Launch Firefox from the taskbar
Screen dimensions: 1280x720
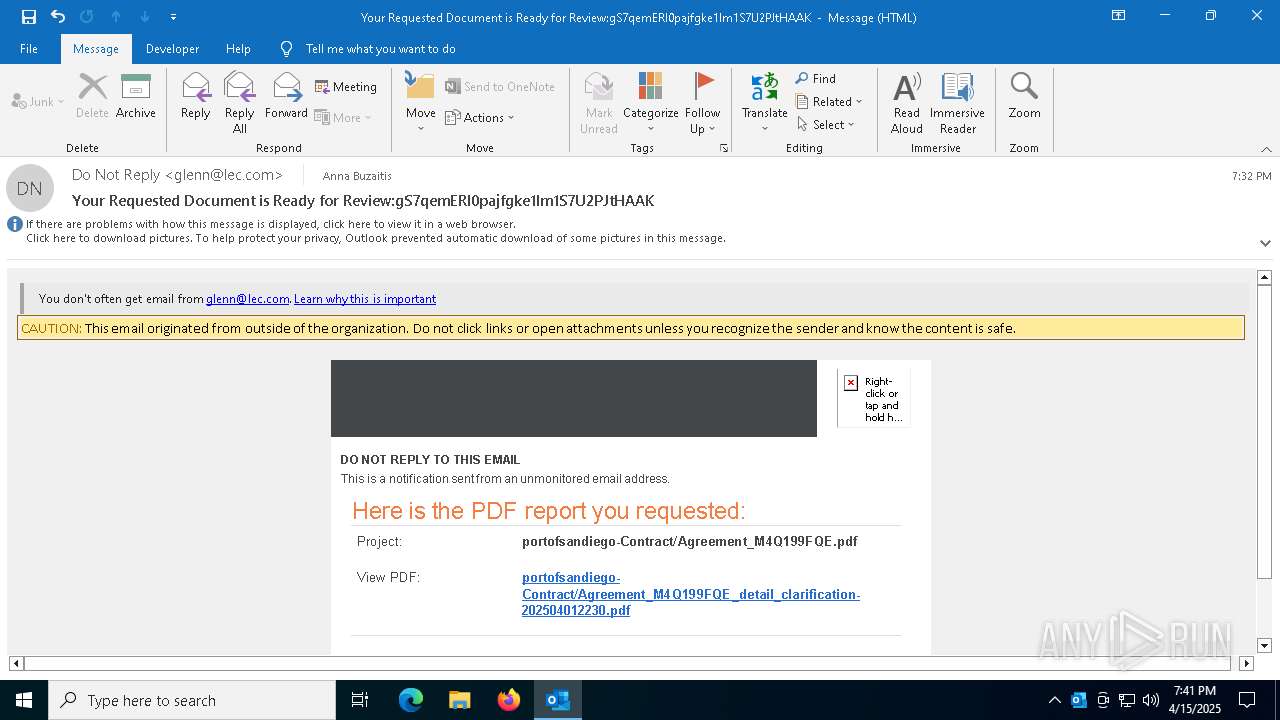509,700
